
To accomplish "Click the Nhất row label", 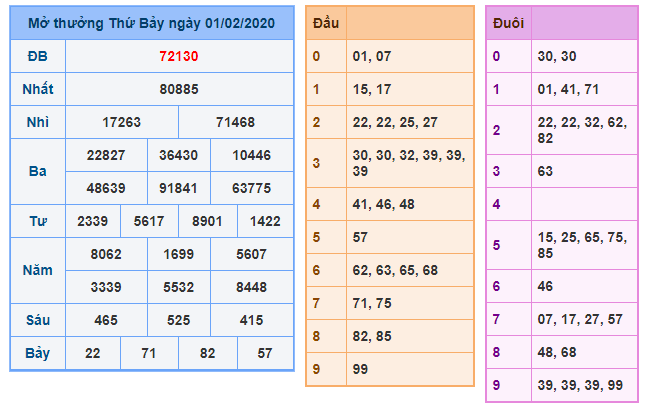I will pyautogui.click(x=37, y=89).
